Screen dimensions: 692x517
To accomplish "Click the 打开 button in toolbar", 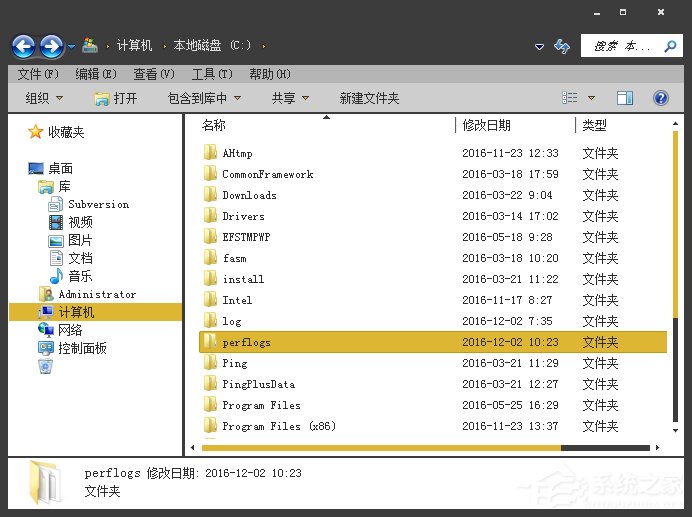I will 116,98.
